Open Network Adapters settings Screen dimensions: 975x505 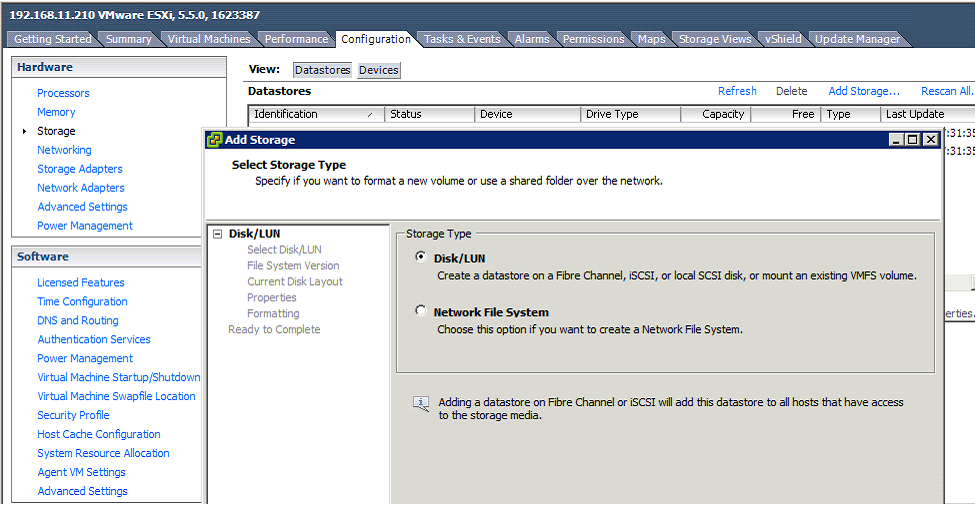(x=81, y=188)
